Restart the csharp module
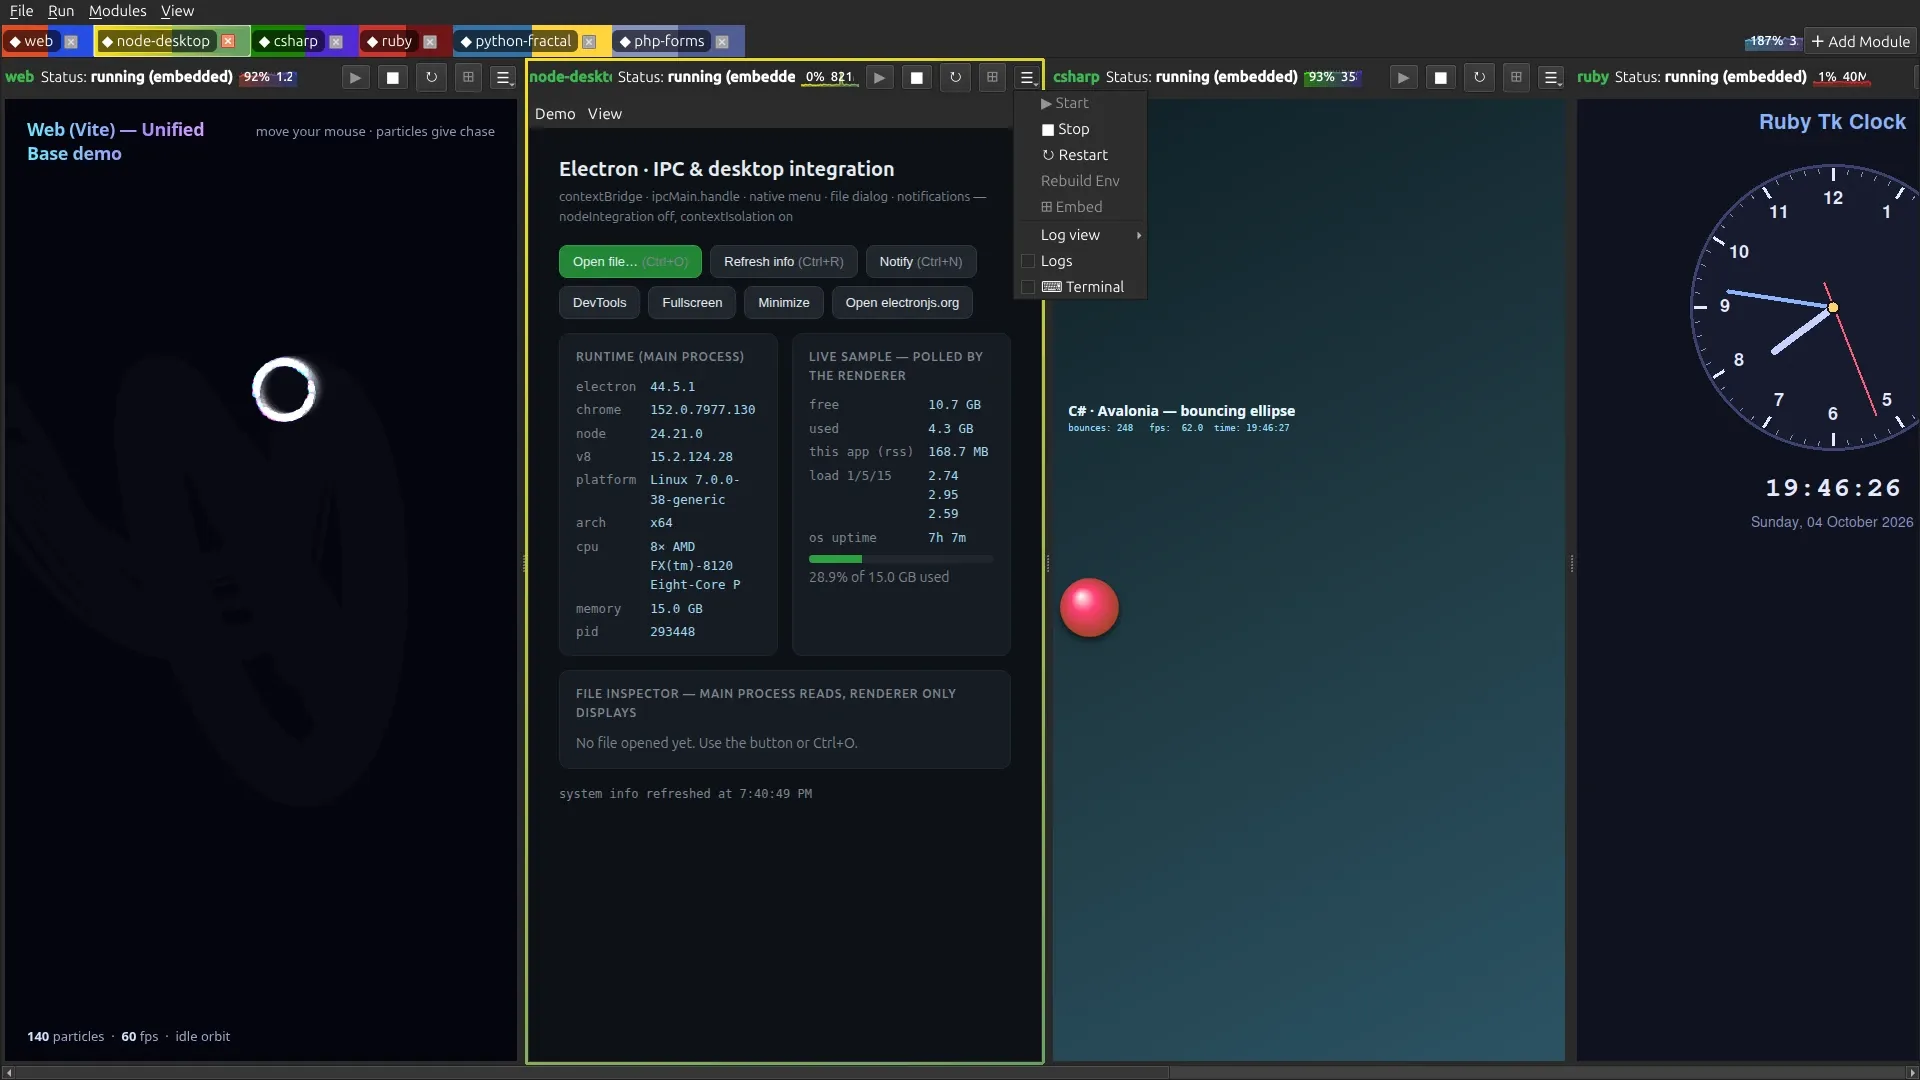Viewport: 1920px width, 1080px height. pos(1479,77)
